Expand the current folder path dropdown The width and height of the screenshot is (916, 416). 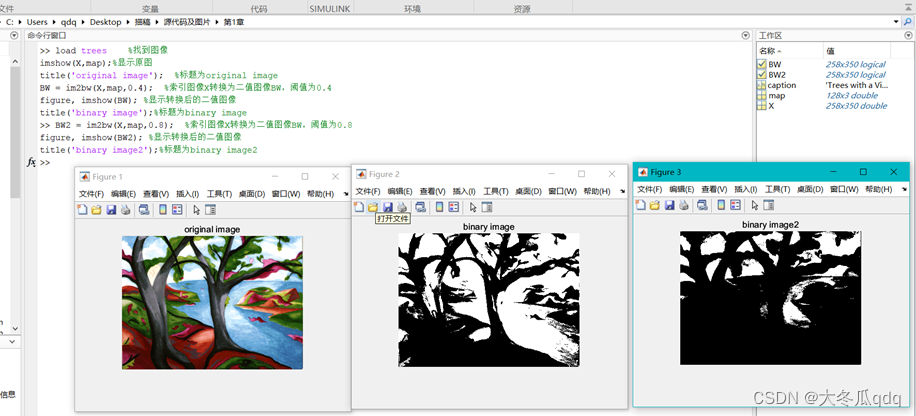coord(897,22)
